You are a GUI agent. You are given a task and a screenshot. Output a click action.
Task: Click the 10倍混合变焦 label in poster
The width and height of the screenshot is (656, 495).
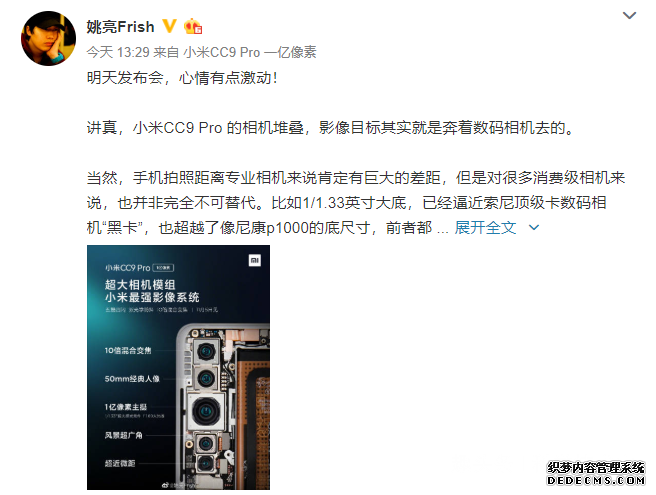[128, 351]
